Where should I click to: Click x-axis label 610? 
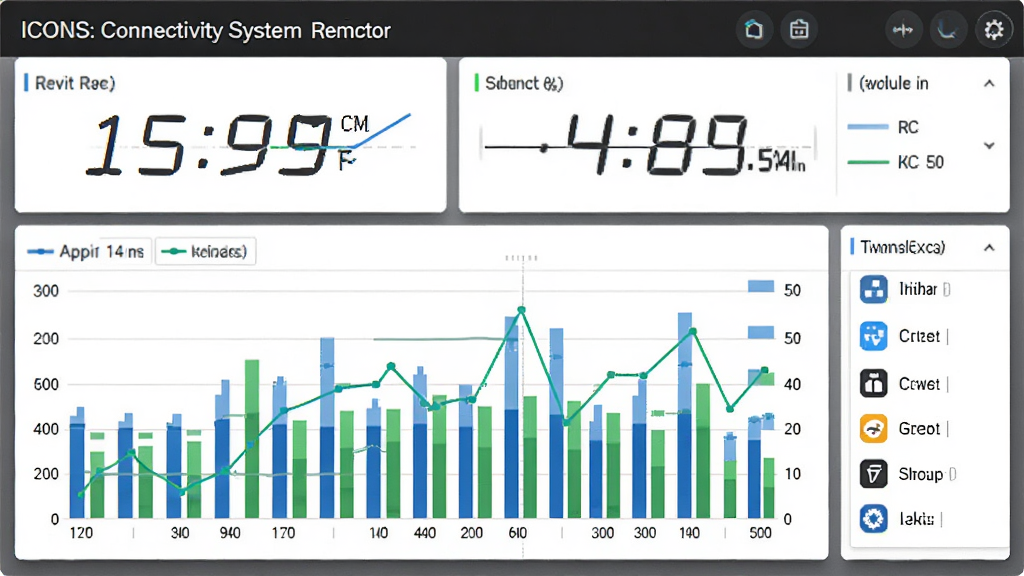click(517, 533)
